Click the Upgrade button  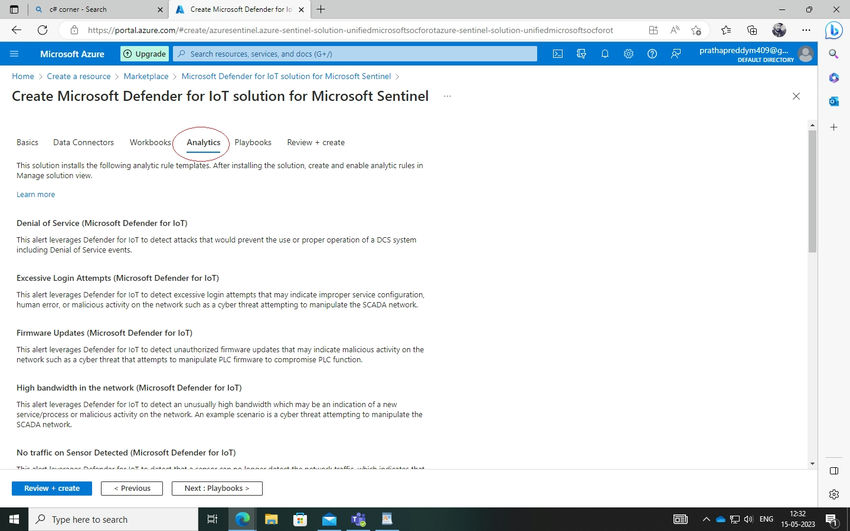(x=145, y=54)
